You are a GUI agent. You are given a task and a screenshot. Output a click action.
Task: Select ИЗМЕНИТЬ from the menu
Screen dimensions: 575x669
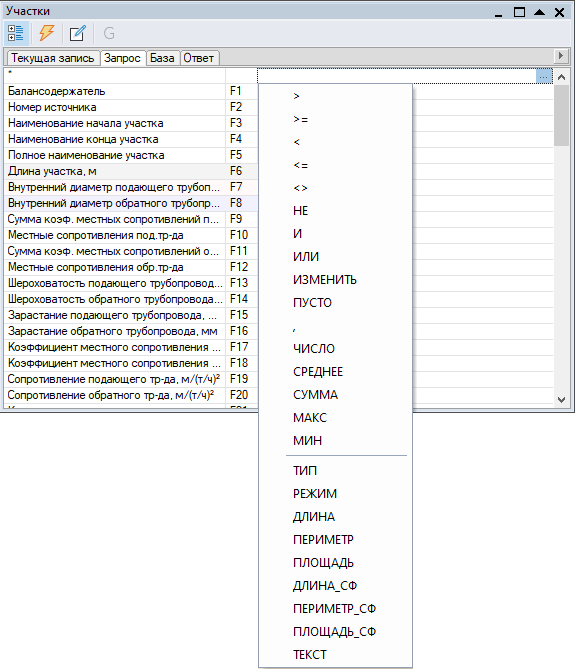coord(335,280)
